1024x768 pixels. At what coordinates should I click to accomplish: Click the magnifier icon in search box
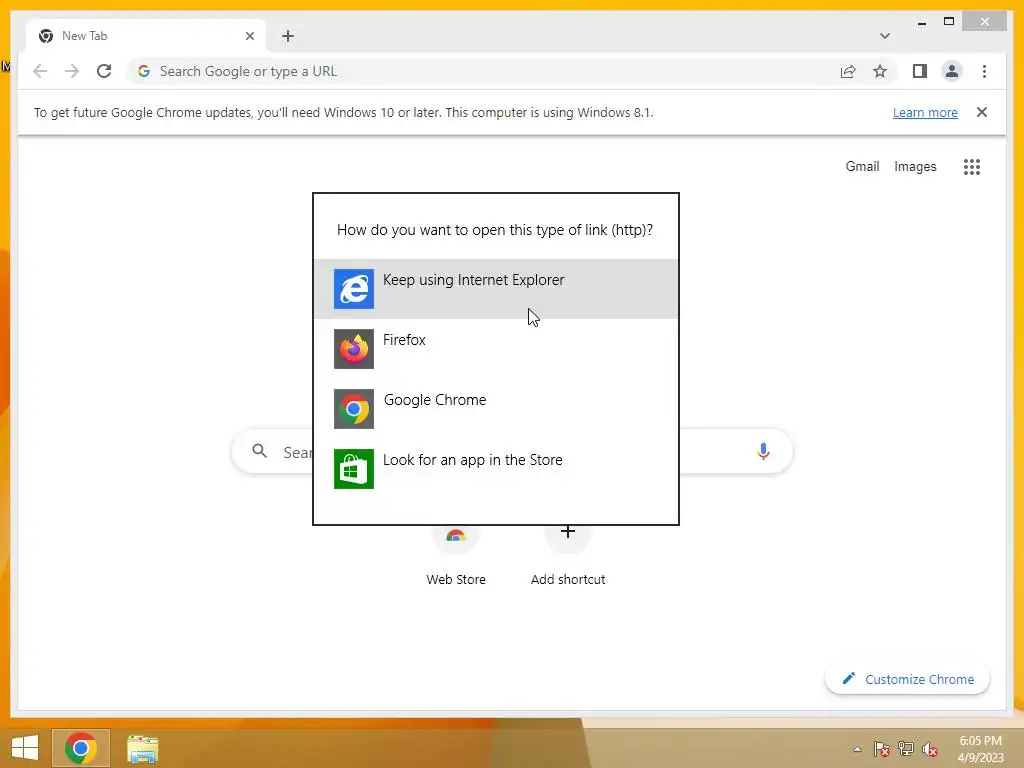tap(259, 451)
